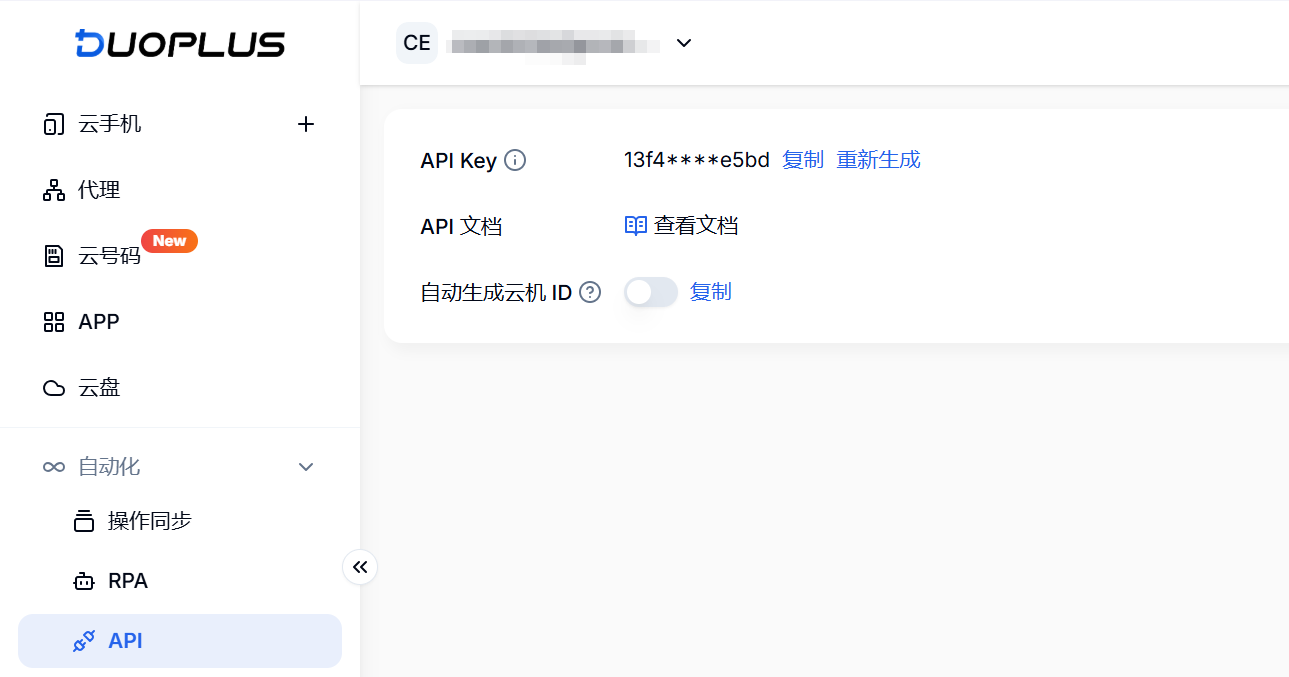Click the cloud number SIM icon

click(54, 256)
